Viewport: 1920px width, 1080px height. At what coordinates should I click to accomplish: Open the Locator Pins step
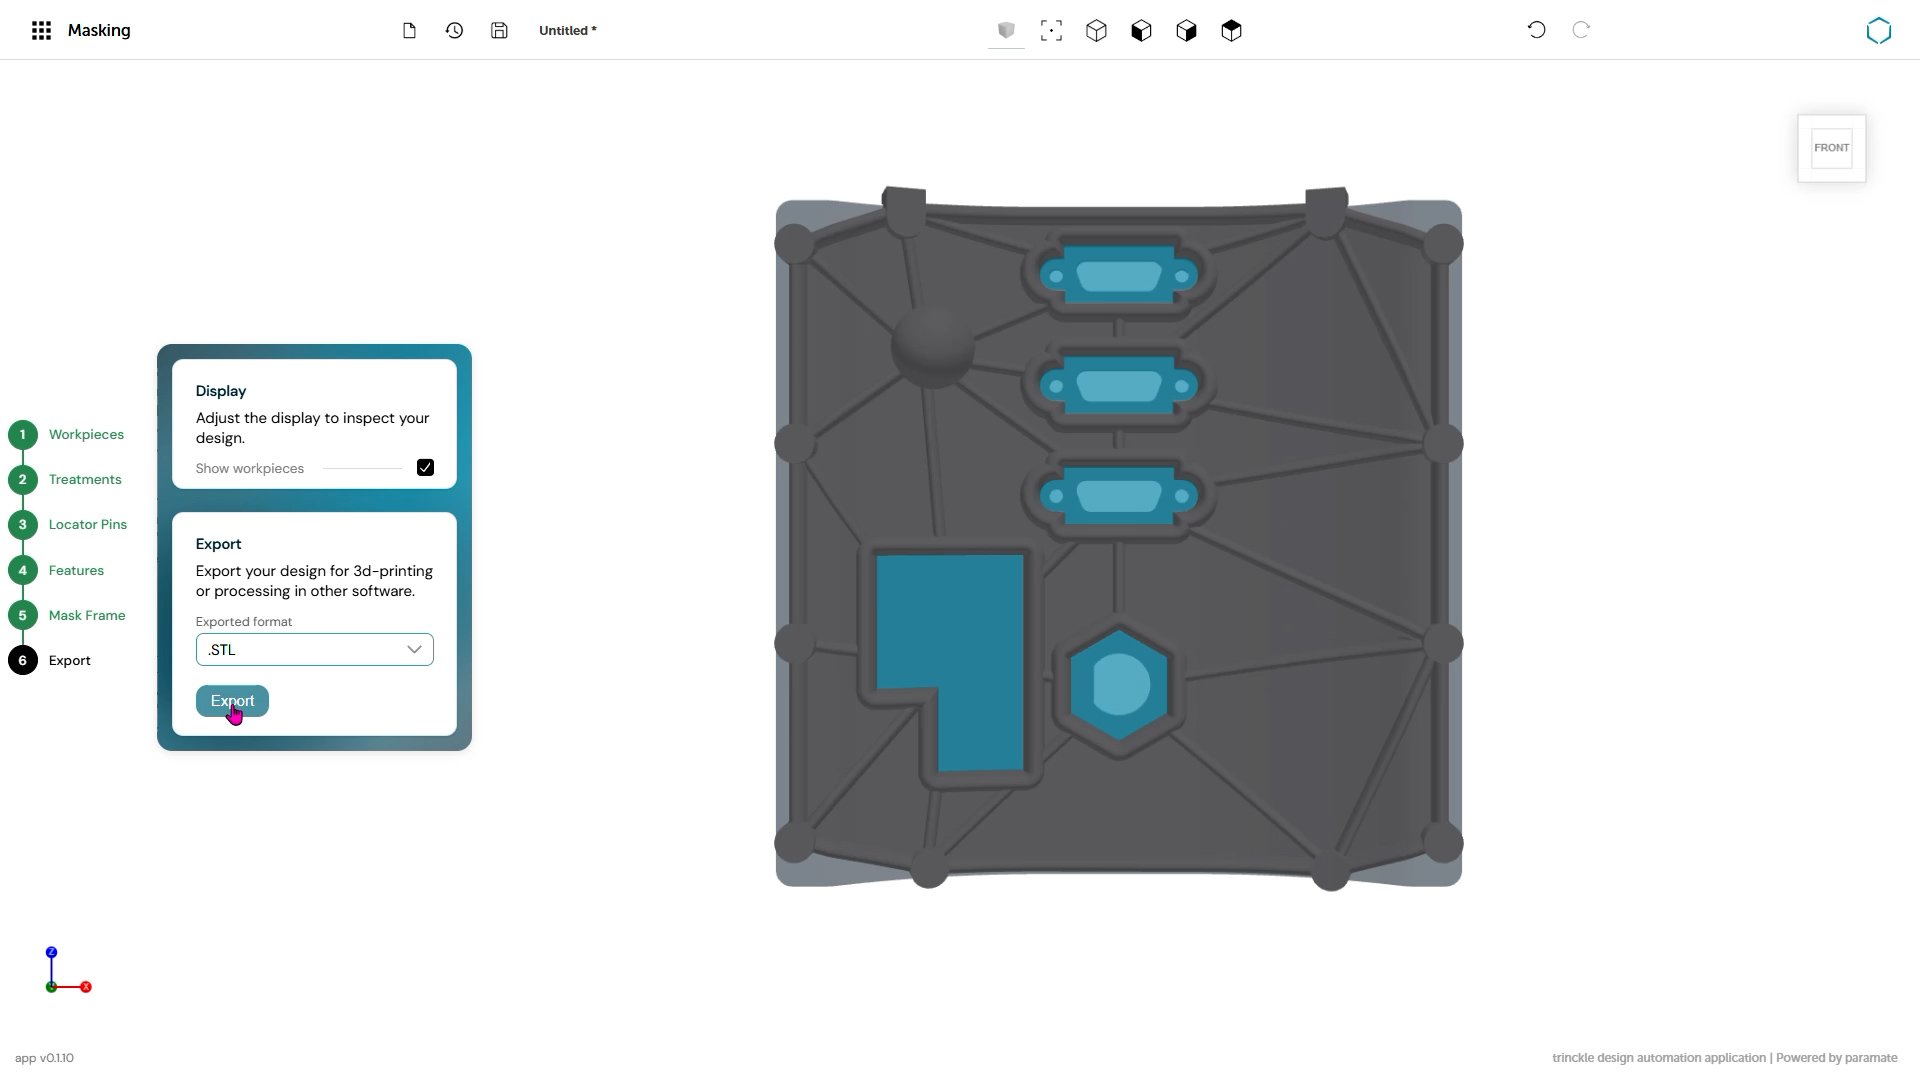pos(88,525)
